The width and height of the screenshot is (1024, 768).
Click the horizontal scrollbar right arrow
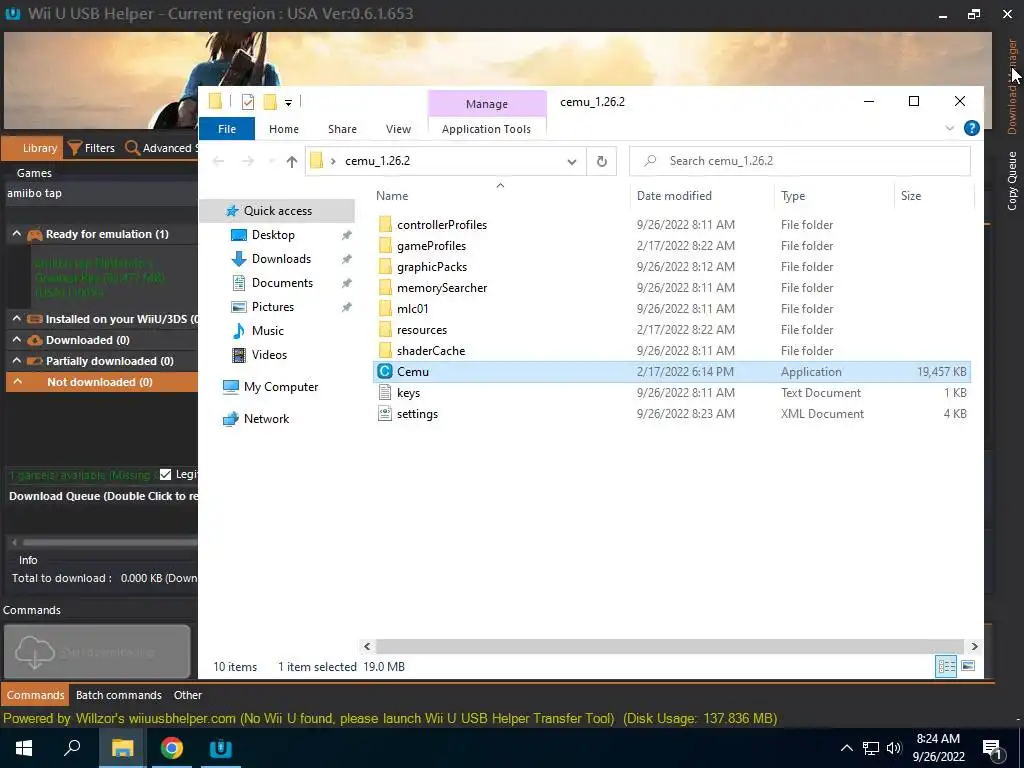(x=974, y=647)
